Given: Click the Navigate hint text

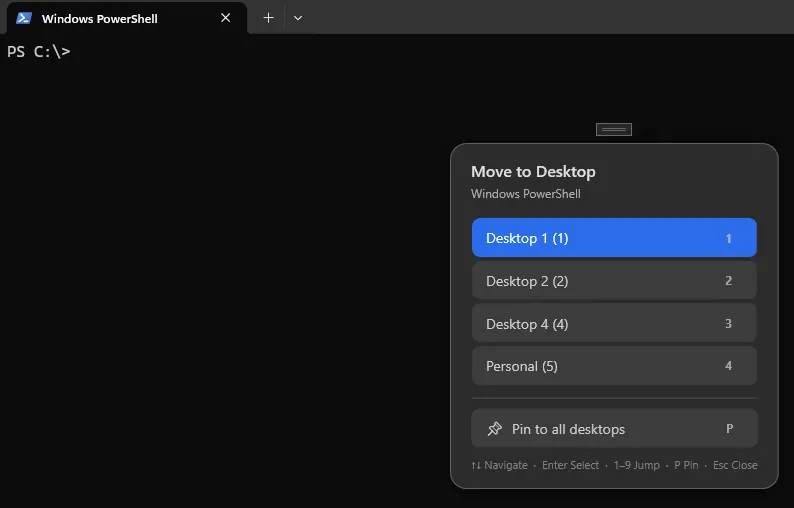Looking at the screenshot, I should (499, 465).
